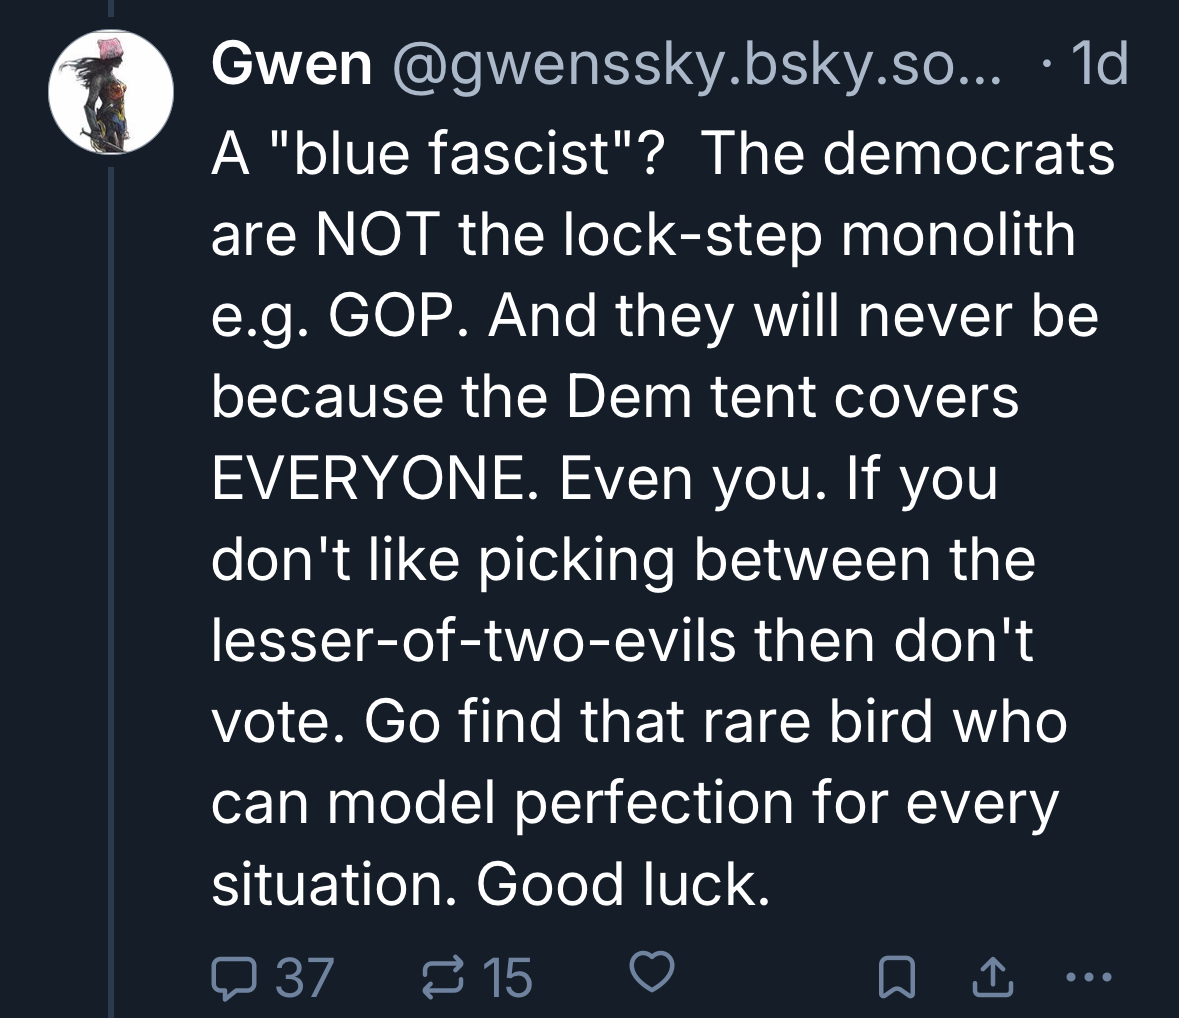The image size is (1179, 1018).
Task: Like the post with the heart icon
Action: tap(651, 973)
